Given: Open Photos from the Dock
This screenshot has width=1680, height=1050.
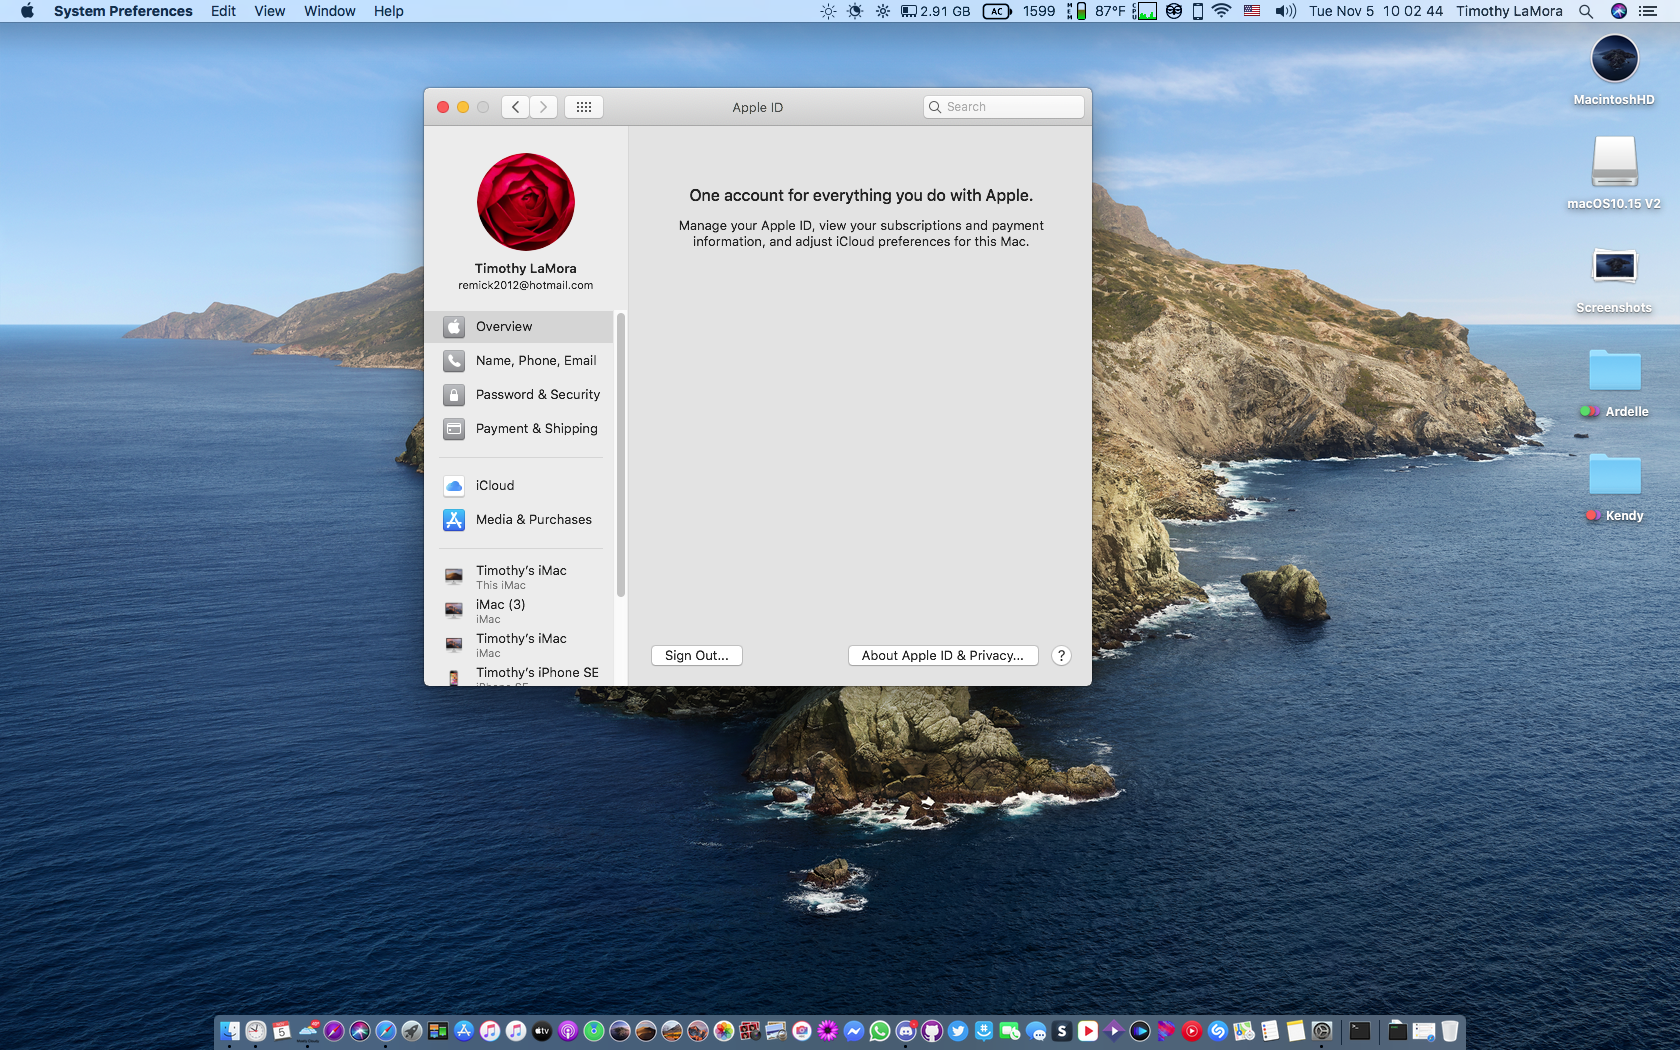Looking at the screenshot, I should (x=724, y=1031).
